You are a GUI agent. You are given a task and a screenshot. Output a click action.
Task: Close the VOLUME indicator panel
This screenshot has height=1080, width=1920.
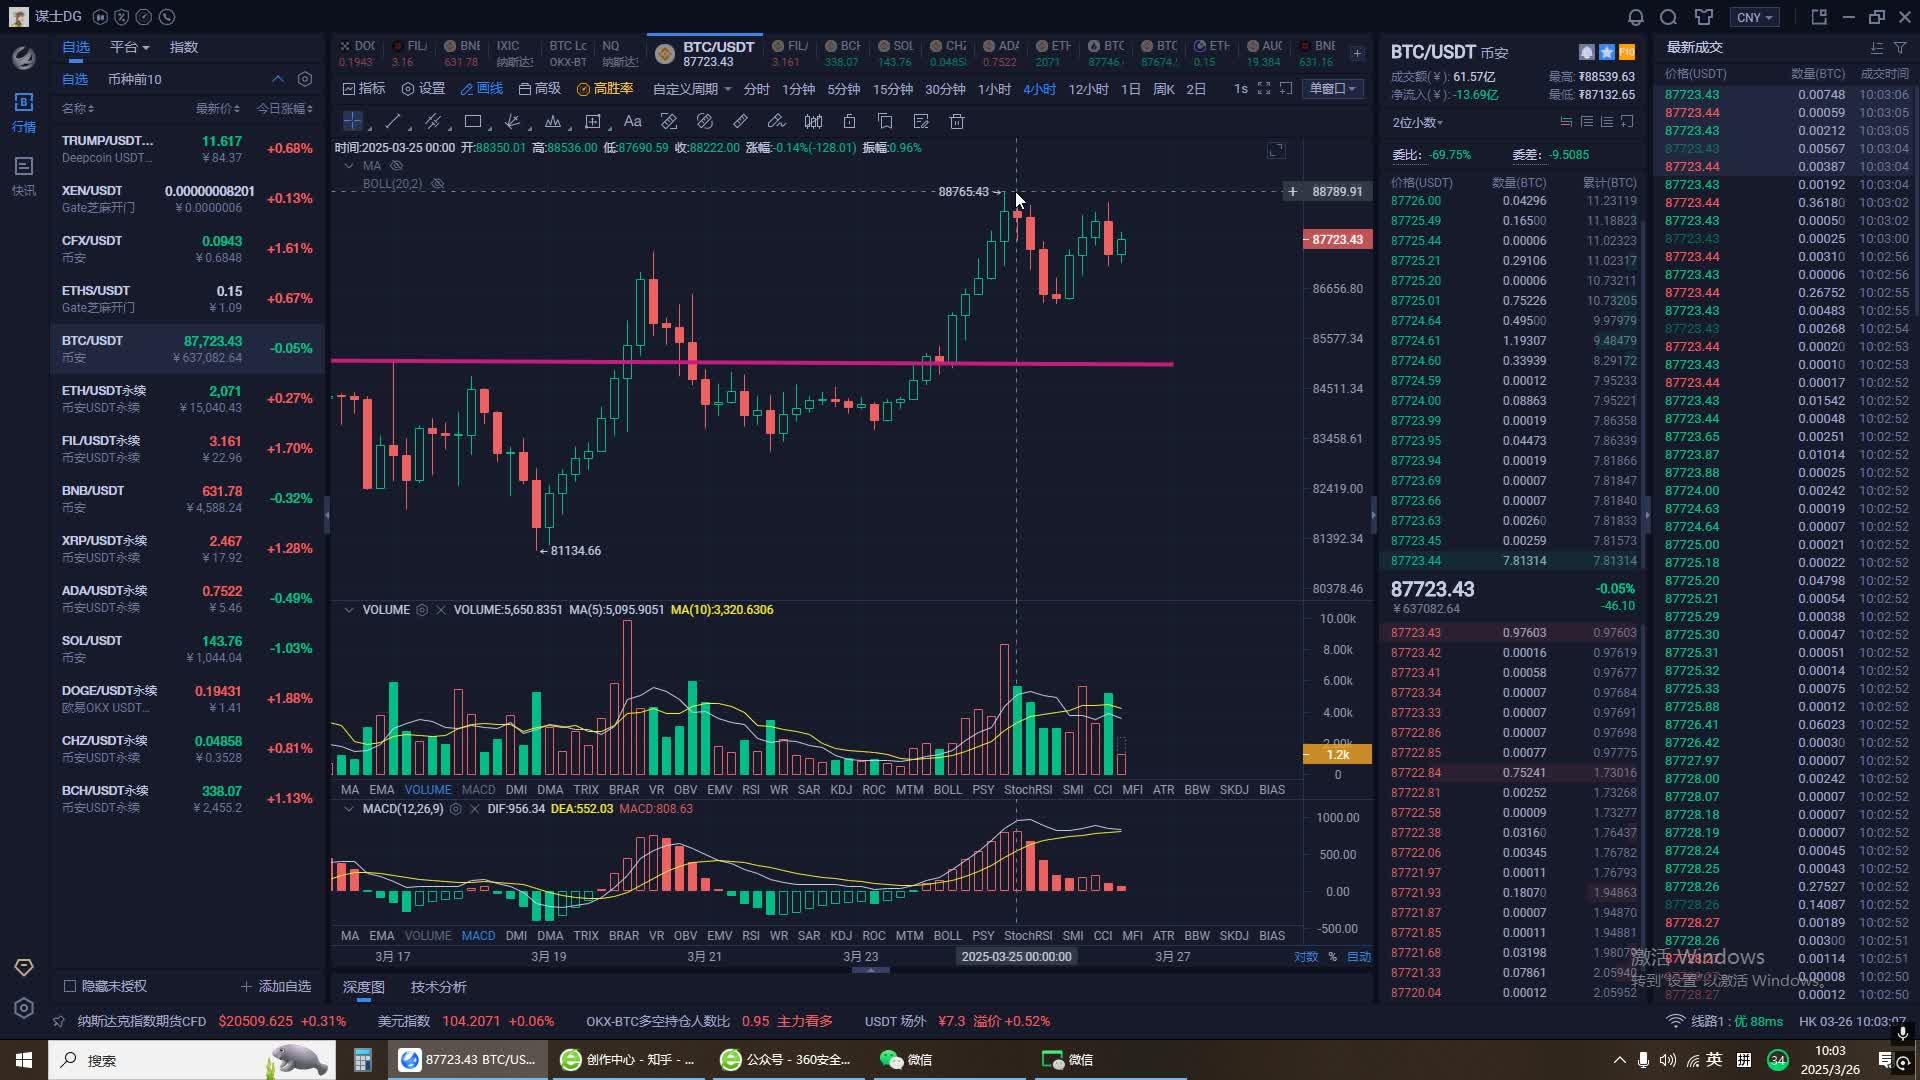tap(440, 610)
